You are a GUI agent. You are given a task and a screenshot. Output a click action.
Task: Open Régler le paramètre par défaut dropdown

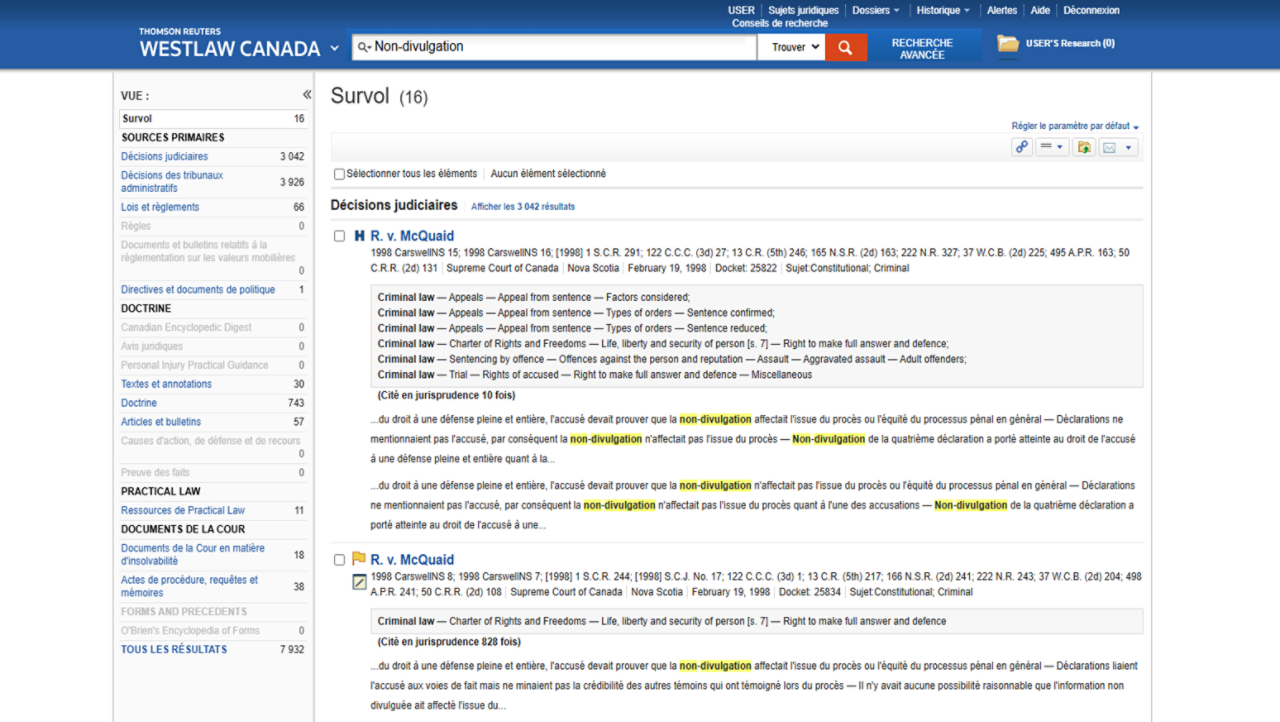[x=1072, y=125]
